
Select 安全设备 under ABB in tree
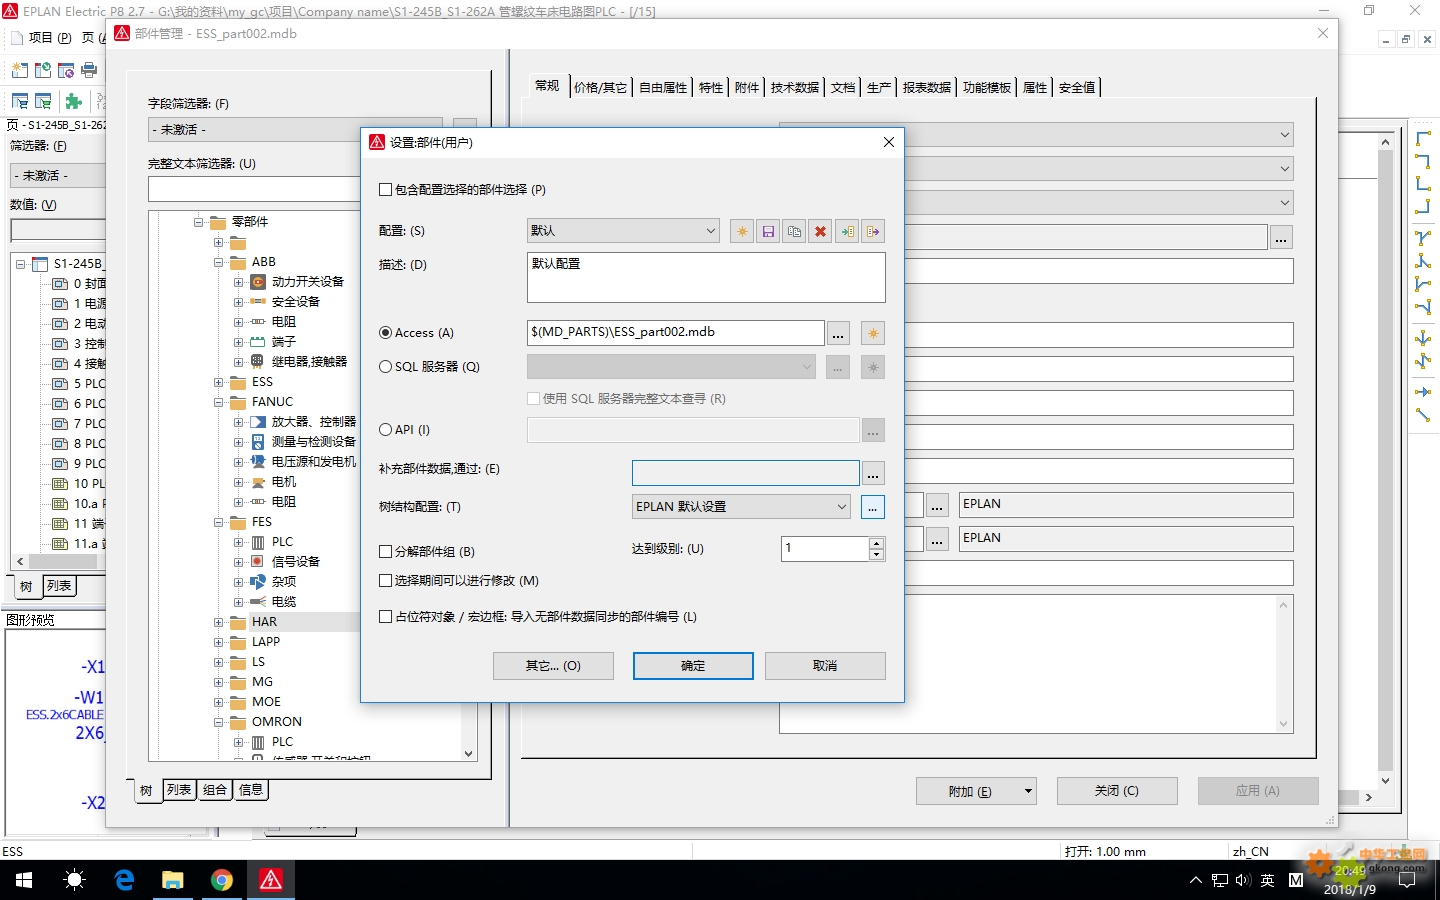click(296, 302)
